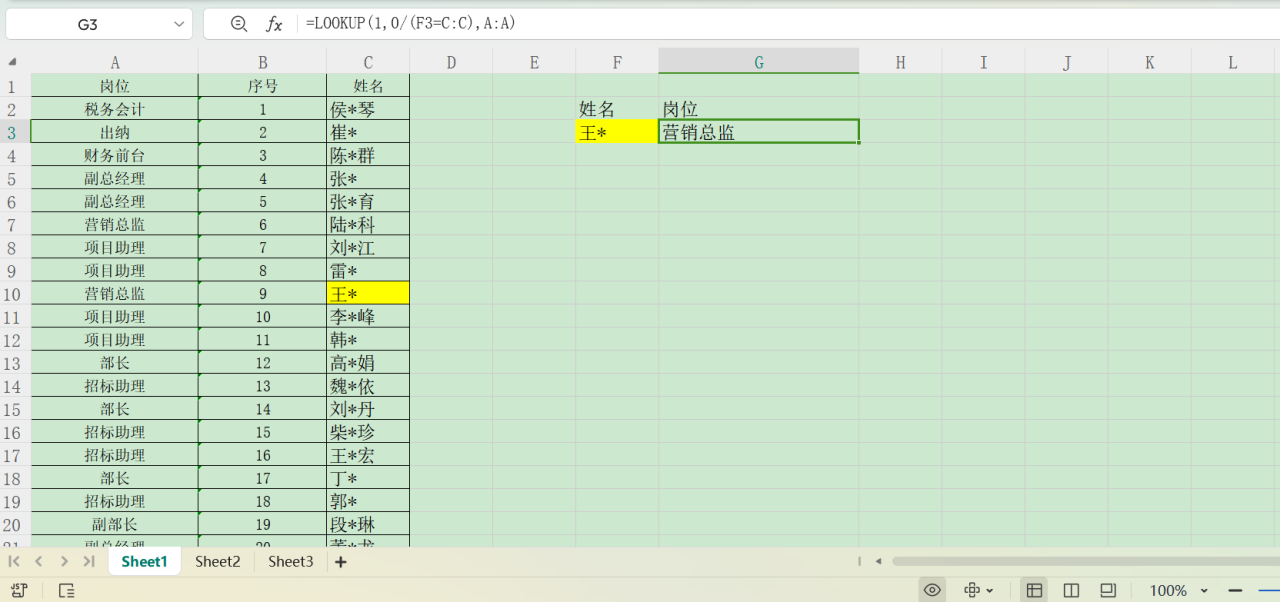
Task: Click the zoom magnifier icon in formula bar
Action: 238,24
